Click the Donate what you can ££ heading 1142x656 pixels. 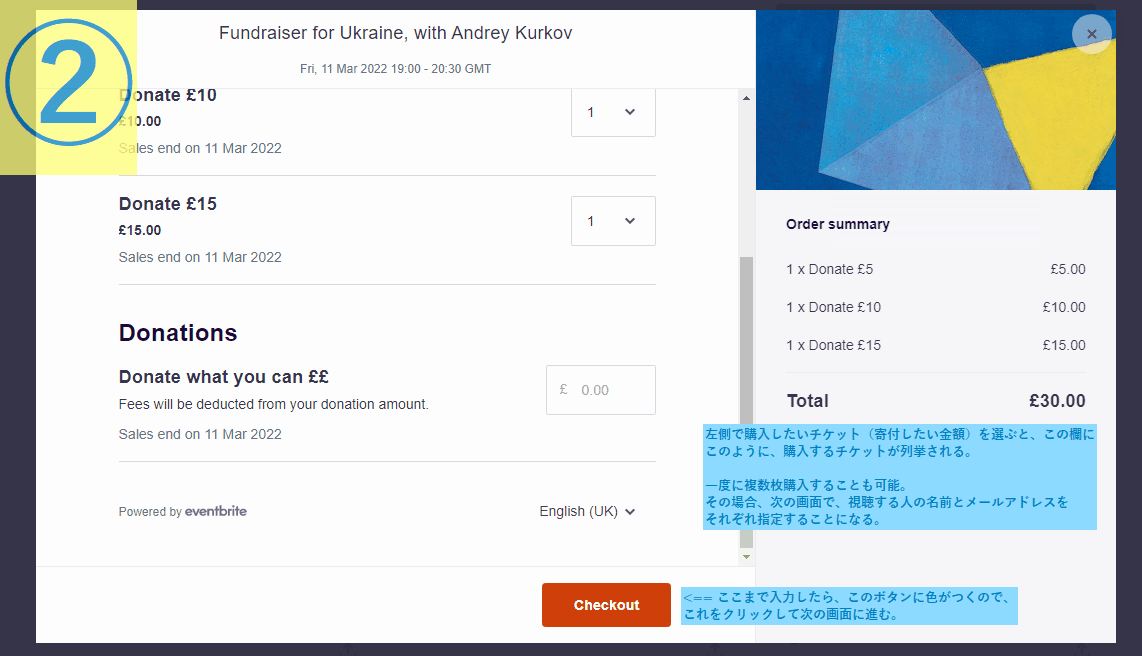pyautogui.click(x=224, y=376)
